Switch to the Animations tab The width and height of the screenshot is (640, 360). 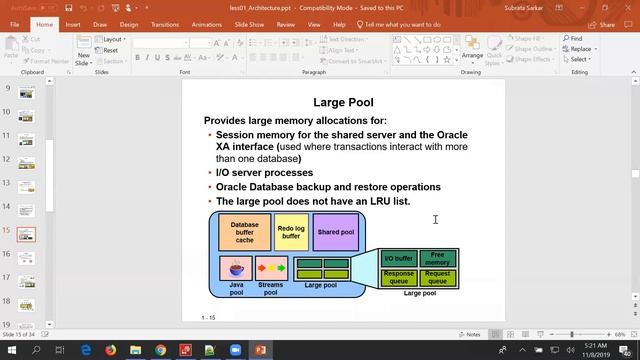(x=207, y=24)
